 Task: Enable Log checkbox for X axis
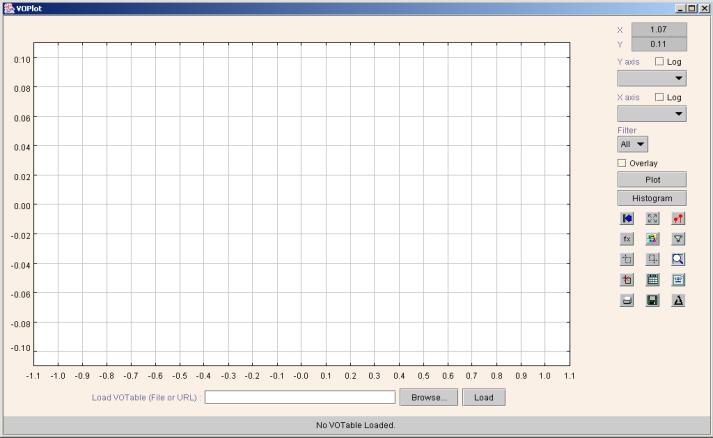click(x=659, y=97)
